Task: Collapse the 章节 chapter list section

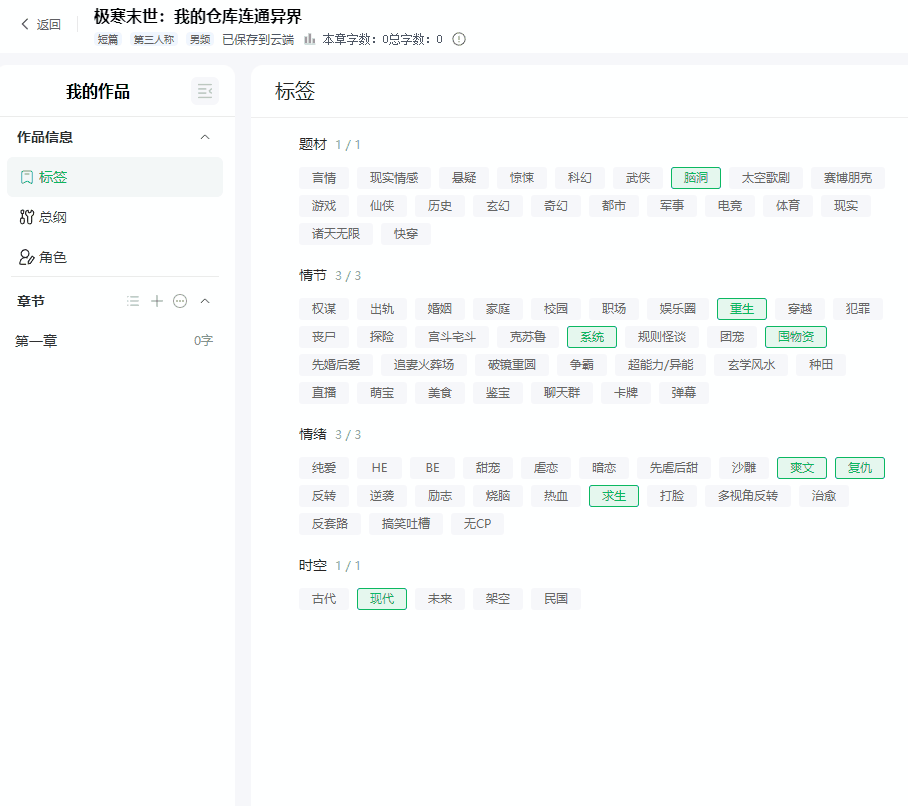Action: 205,301
